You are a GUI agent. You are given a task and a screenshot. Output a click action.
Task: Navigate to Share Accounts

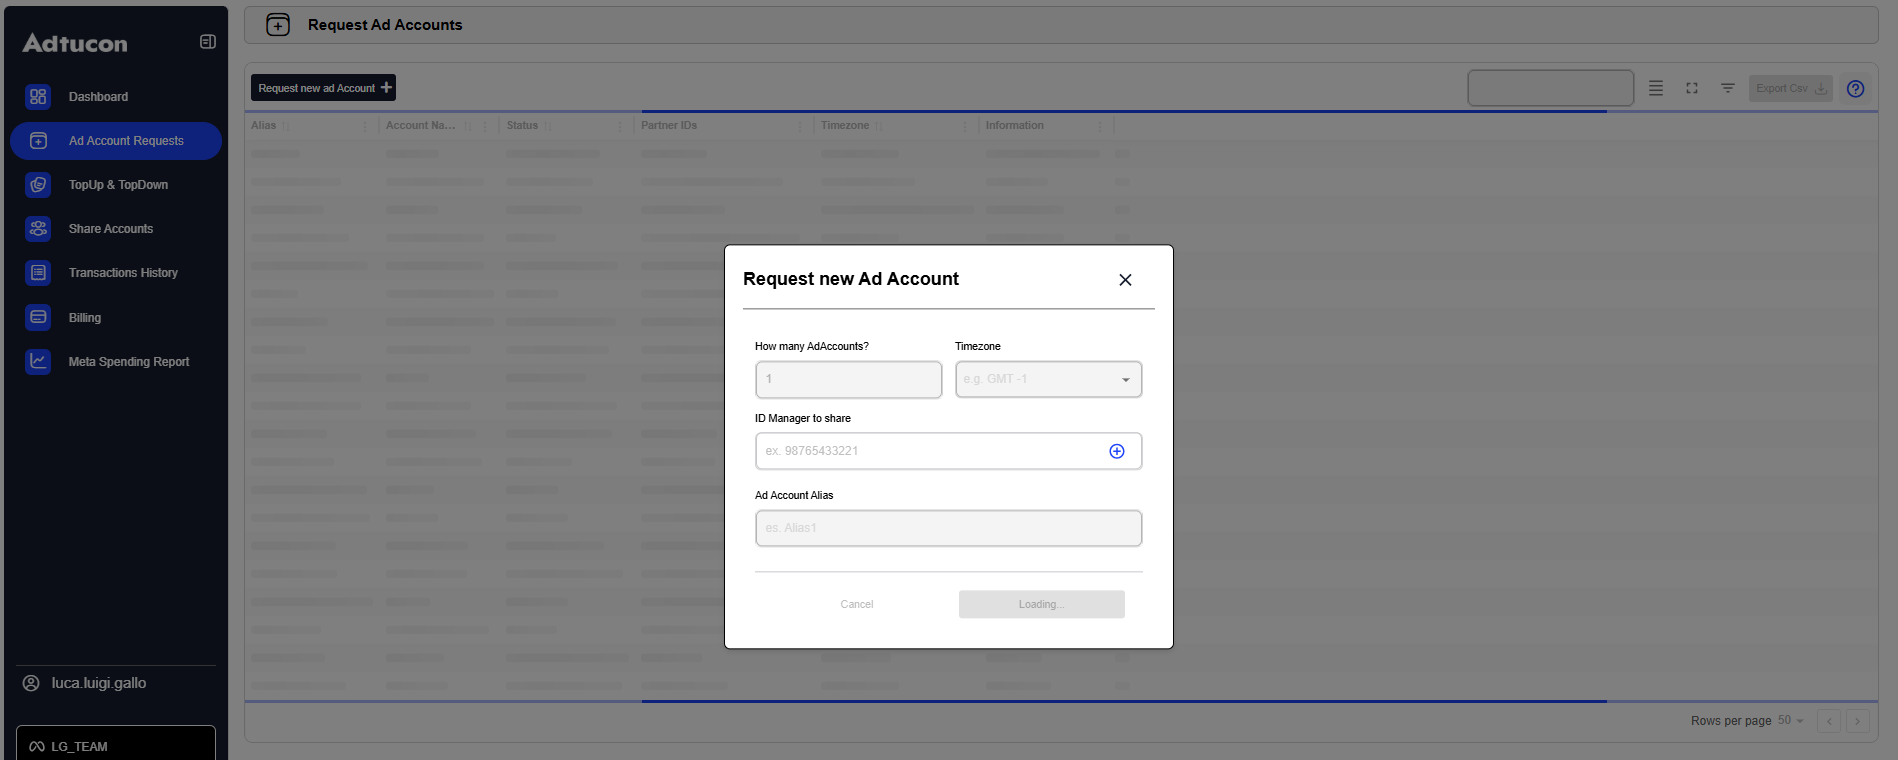[x=110, y=229]
